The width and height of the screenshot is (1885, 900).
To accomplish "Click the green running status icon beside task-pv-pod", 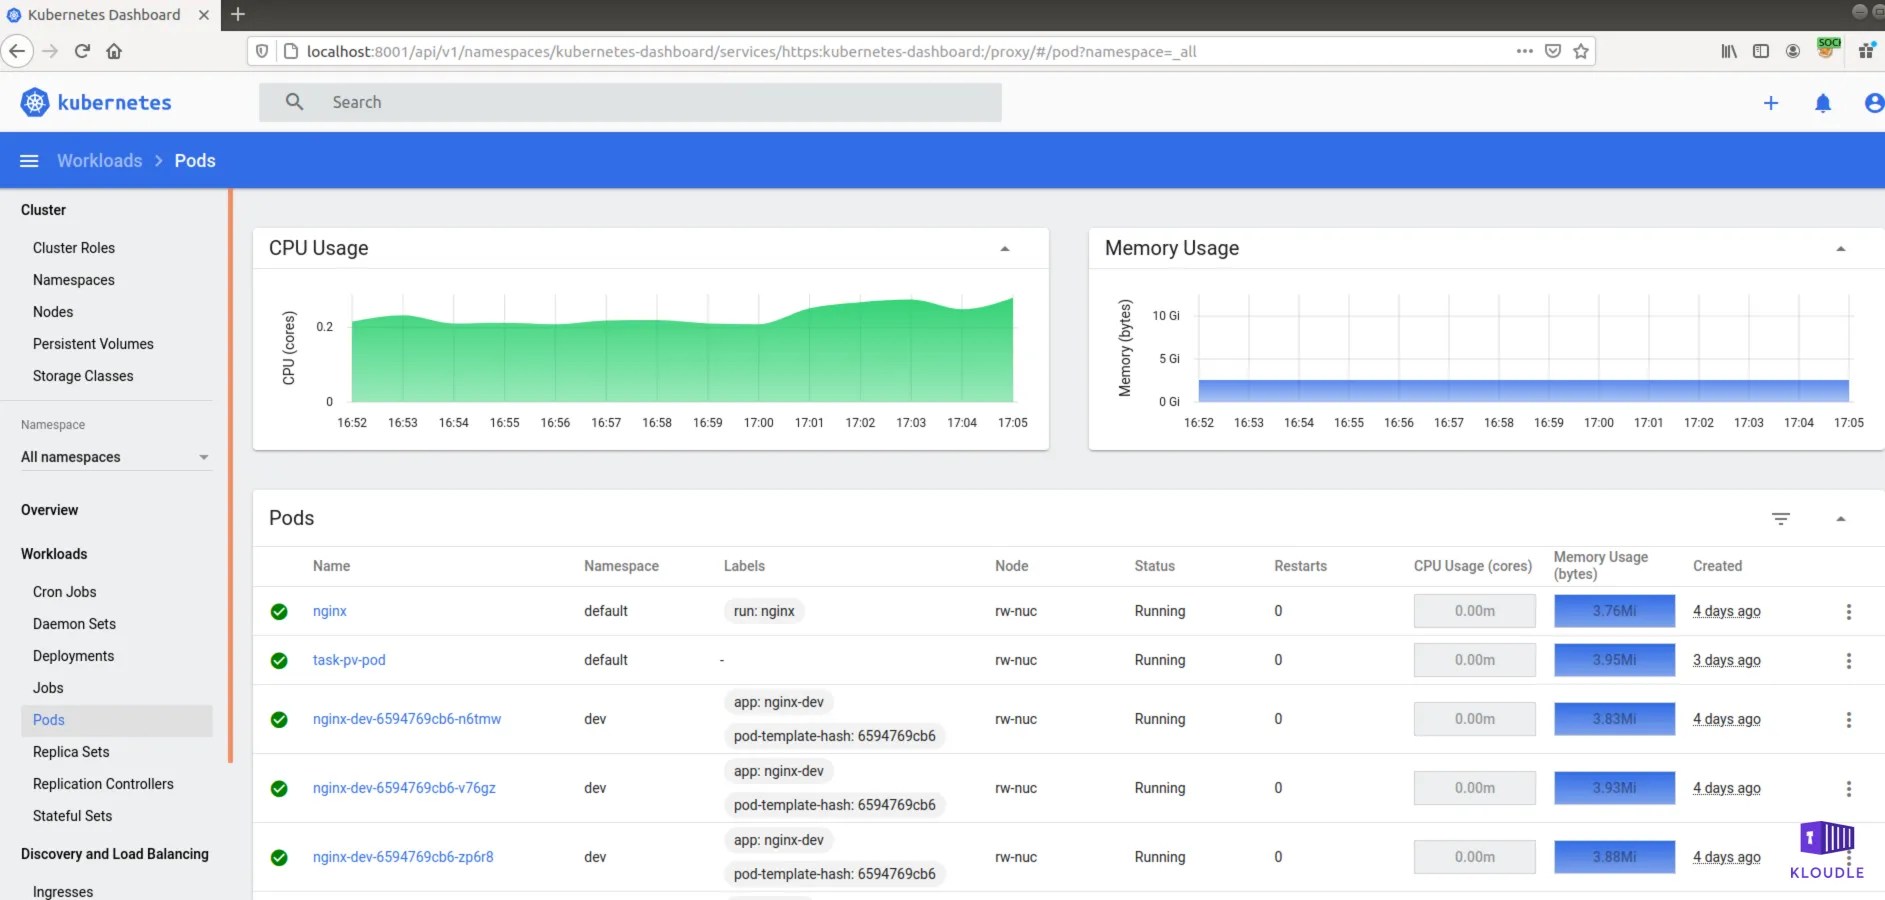I will 279,660.
